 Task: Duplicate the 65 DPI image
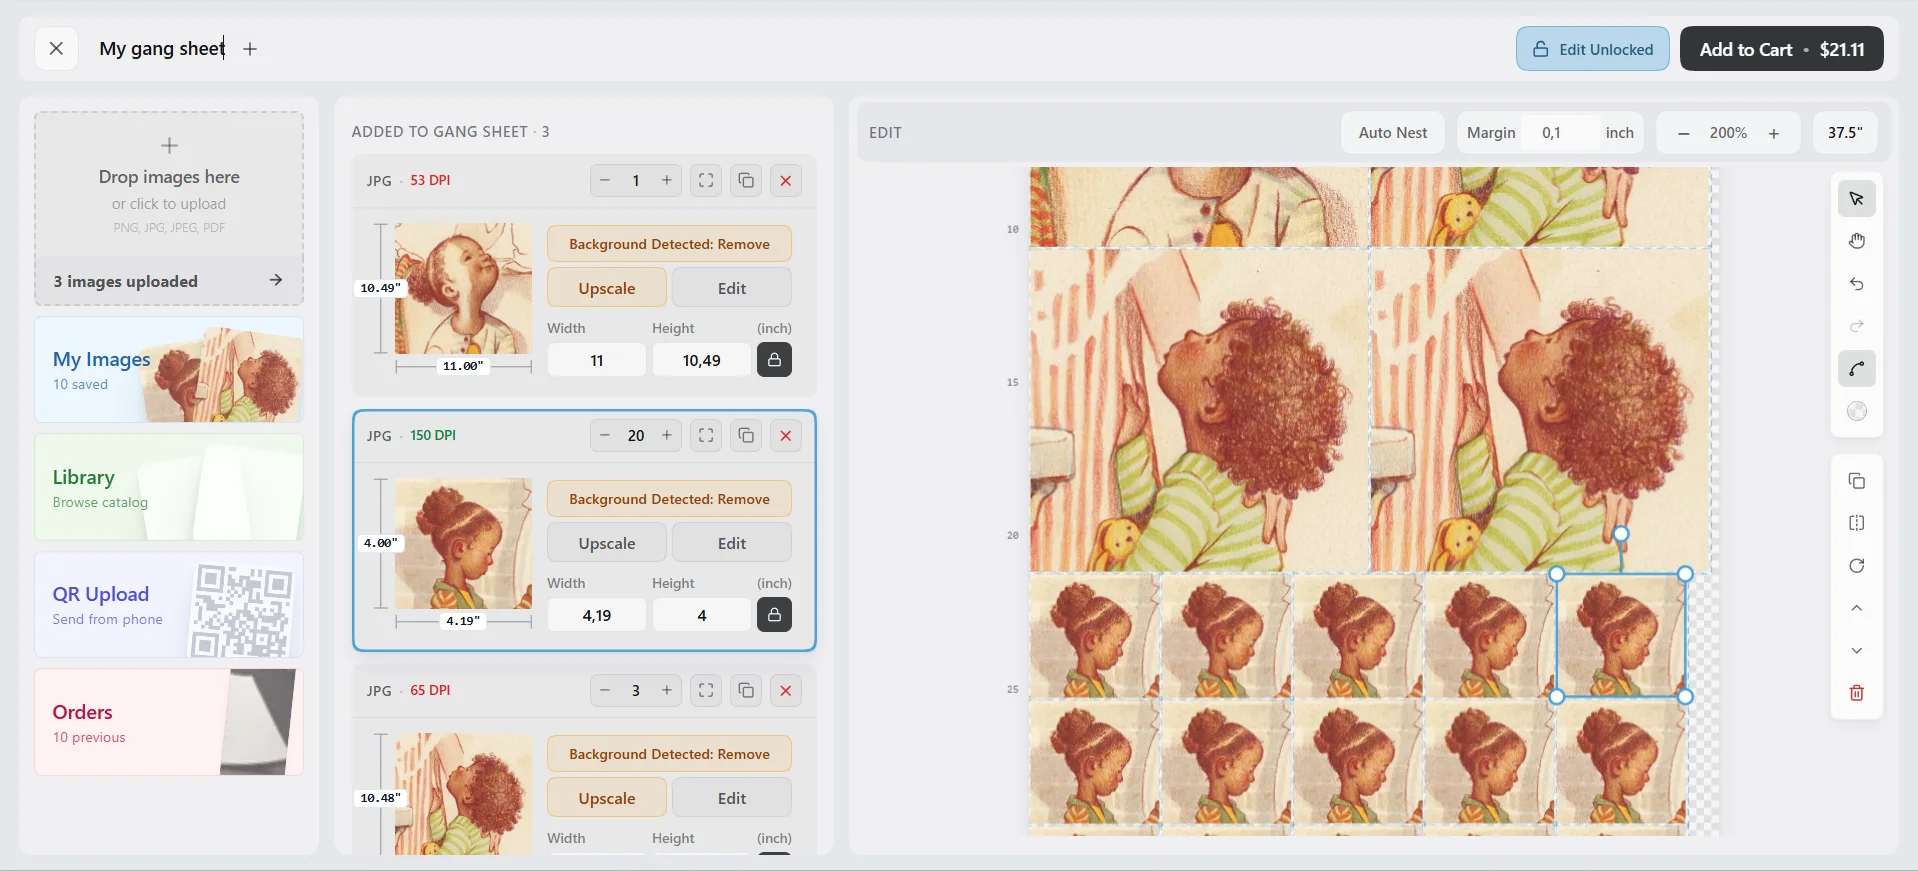coord(746,690)
